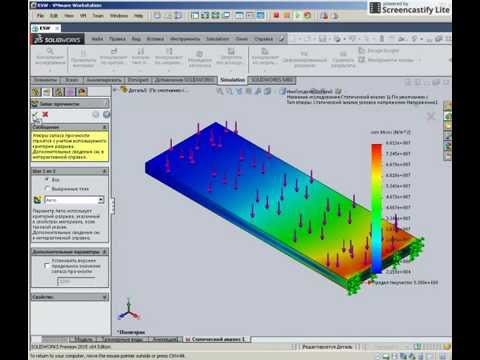Click the Back arrow in the PropertyManager

tap(96, 115)
